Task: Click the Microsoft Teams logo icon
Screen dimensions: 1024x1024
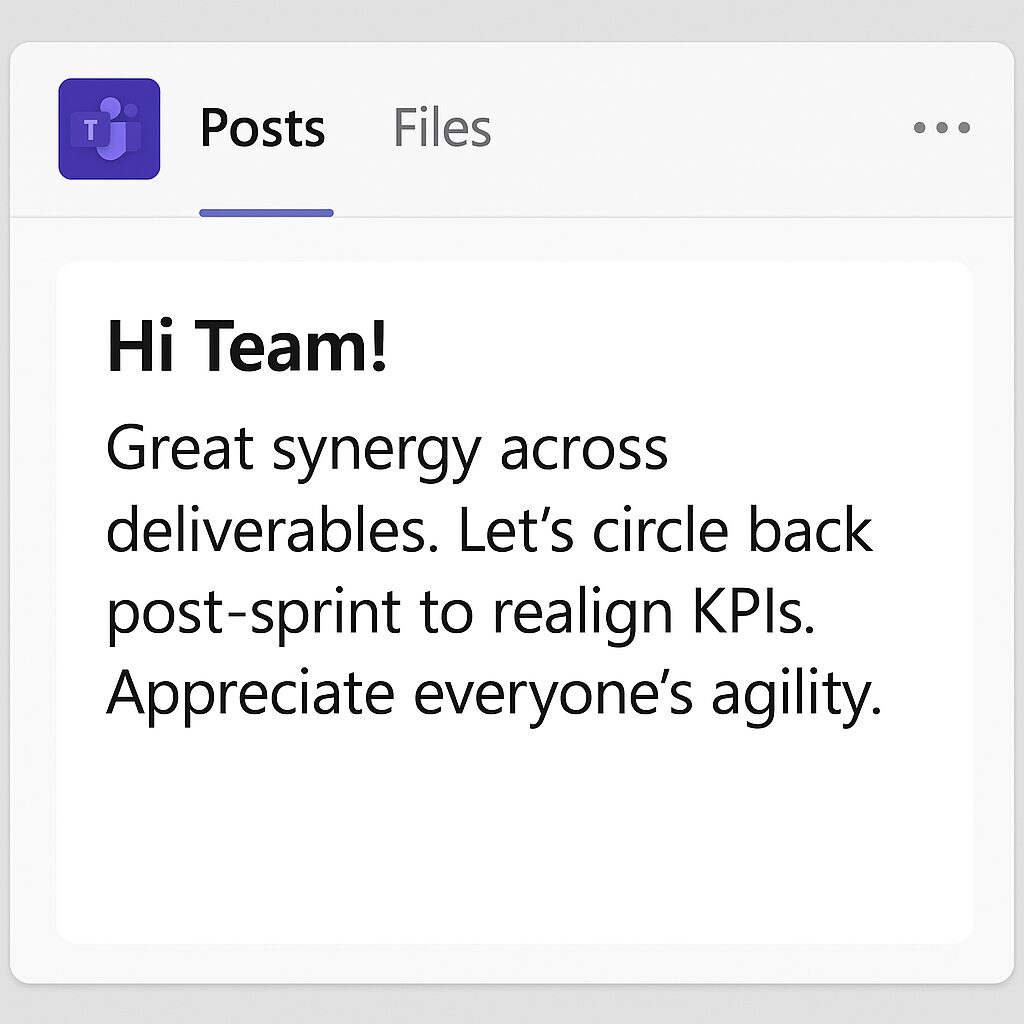Action: click(x=109, y=129)
